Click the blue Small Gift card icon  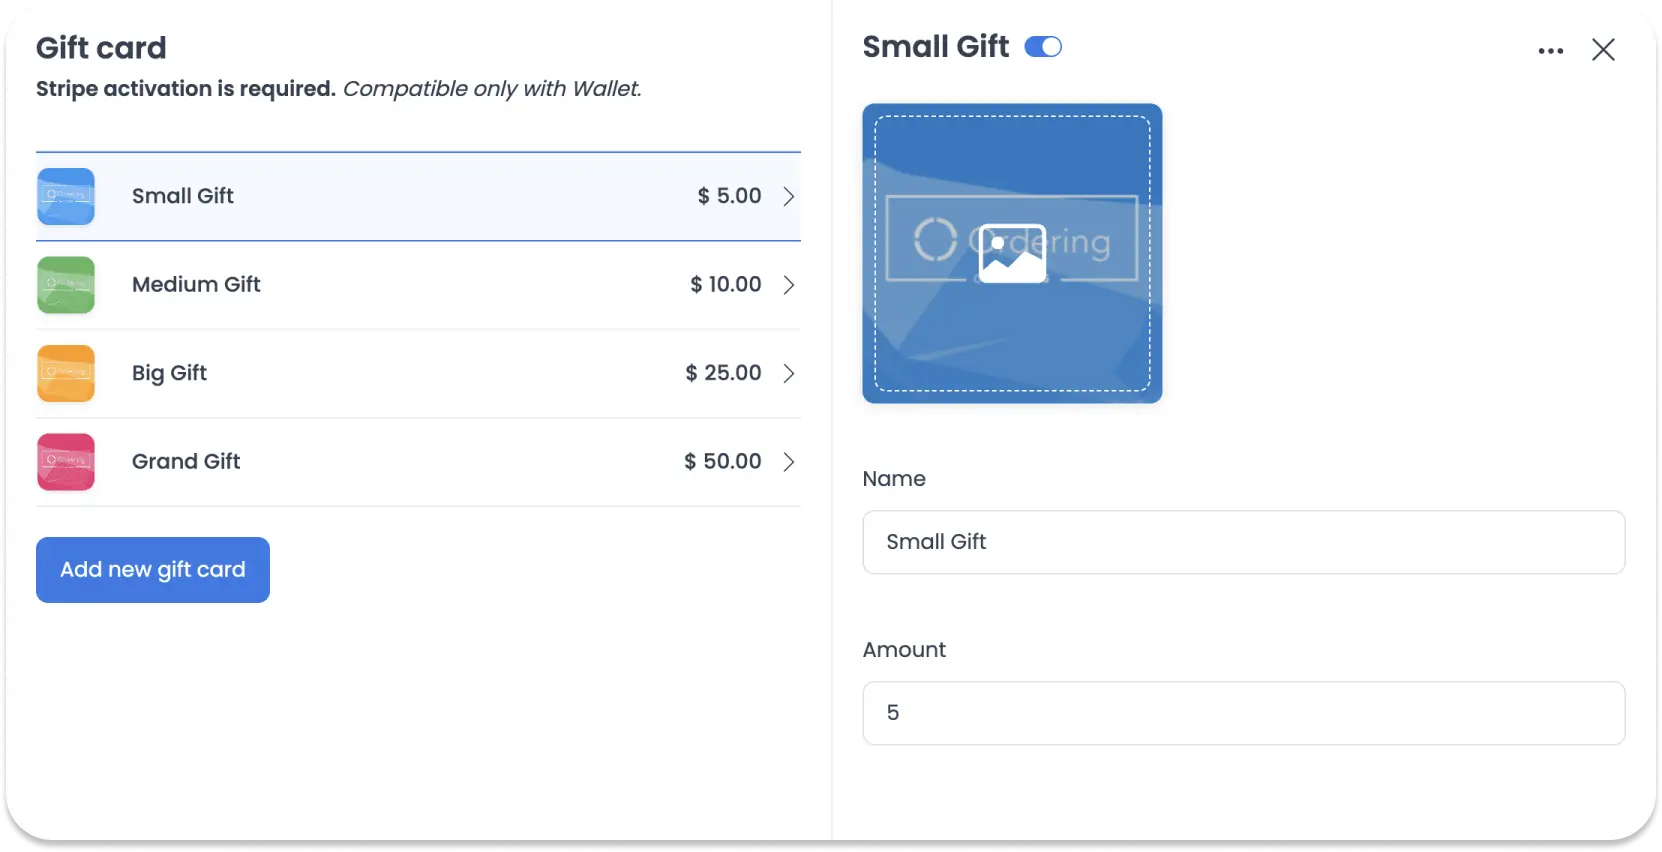pos(66,196)
